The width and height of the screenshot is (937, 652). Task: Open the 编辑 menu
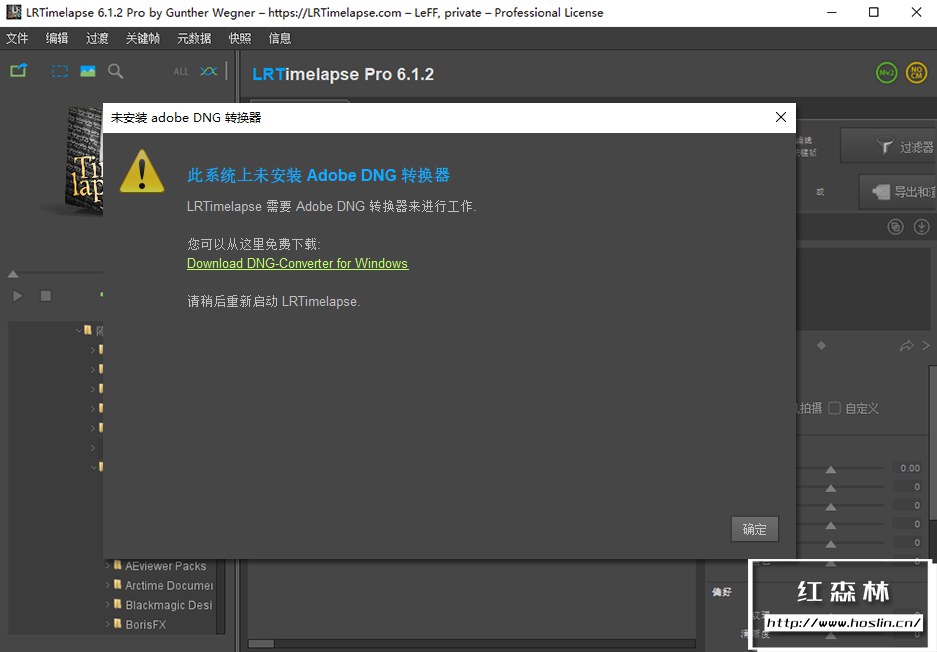point(57,38)
